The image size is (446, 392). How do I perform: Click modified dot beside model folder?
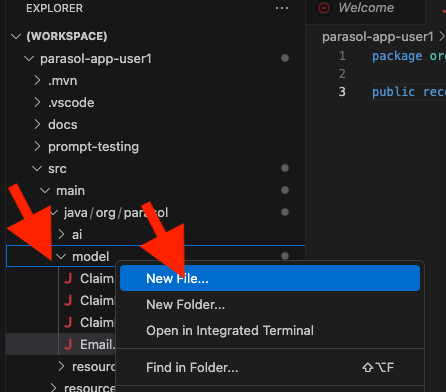[x=285, y=256]
